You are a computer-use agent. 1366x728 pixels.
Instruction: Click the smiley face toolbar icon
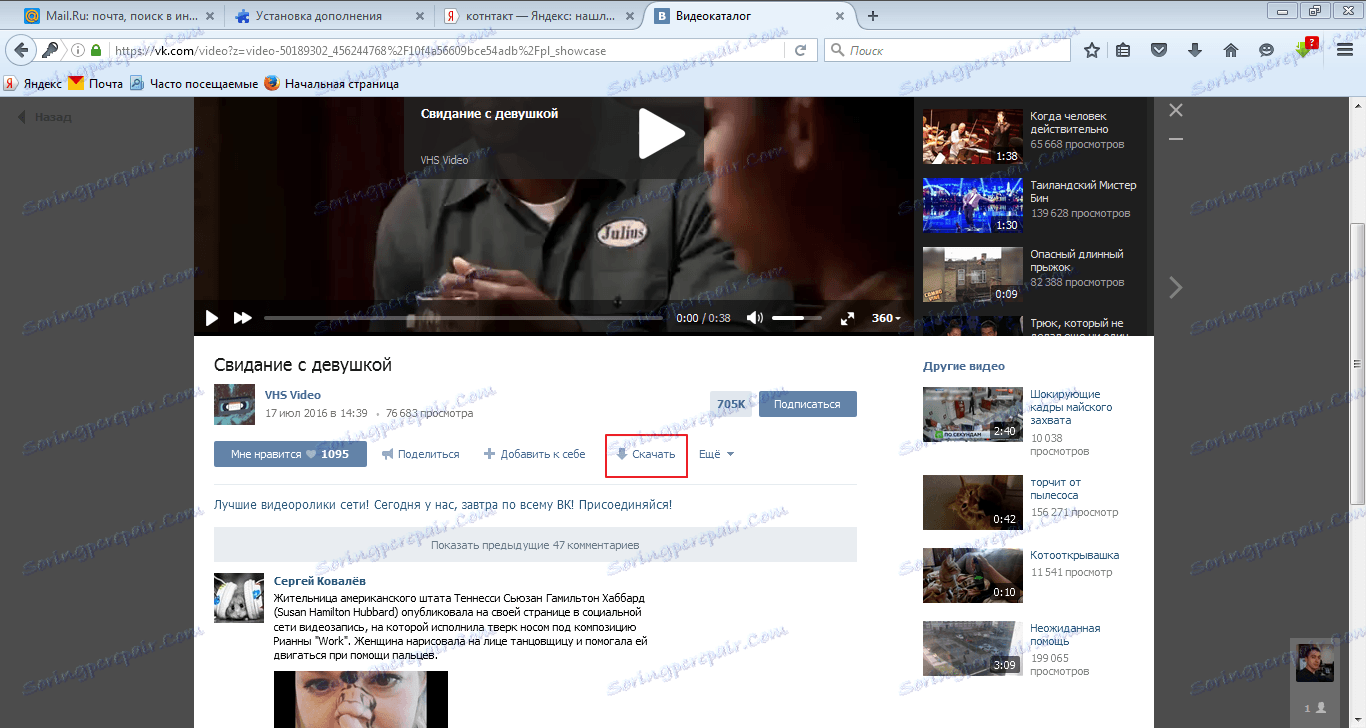click(x=1266, y=50)
